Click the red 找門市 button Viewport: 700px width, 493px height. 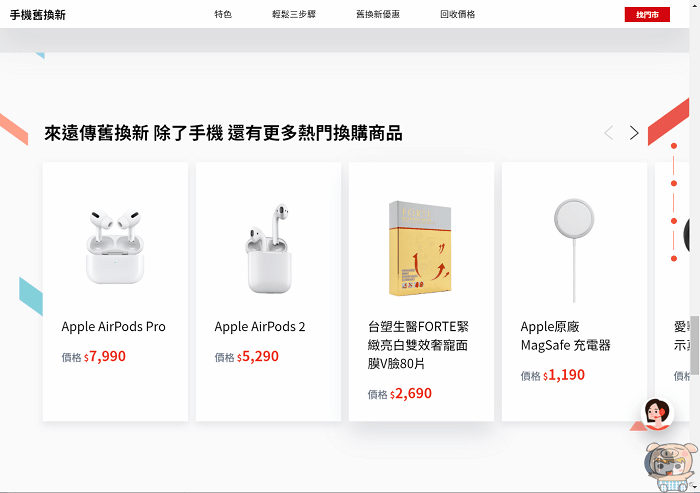click(647, 15)
